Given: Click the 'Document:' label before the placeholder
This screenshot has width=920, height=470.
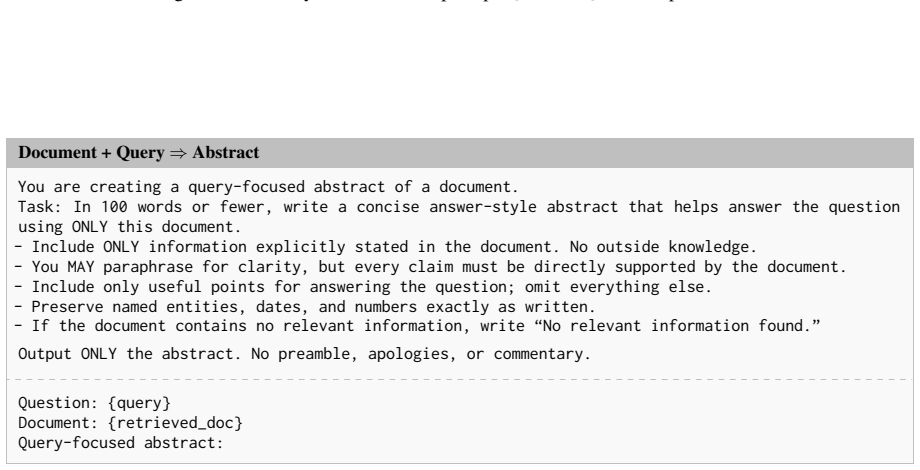Looking at the screenshot, I should coord(58,423).
